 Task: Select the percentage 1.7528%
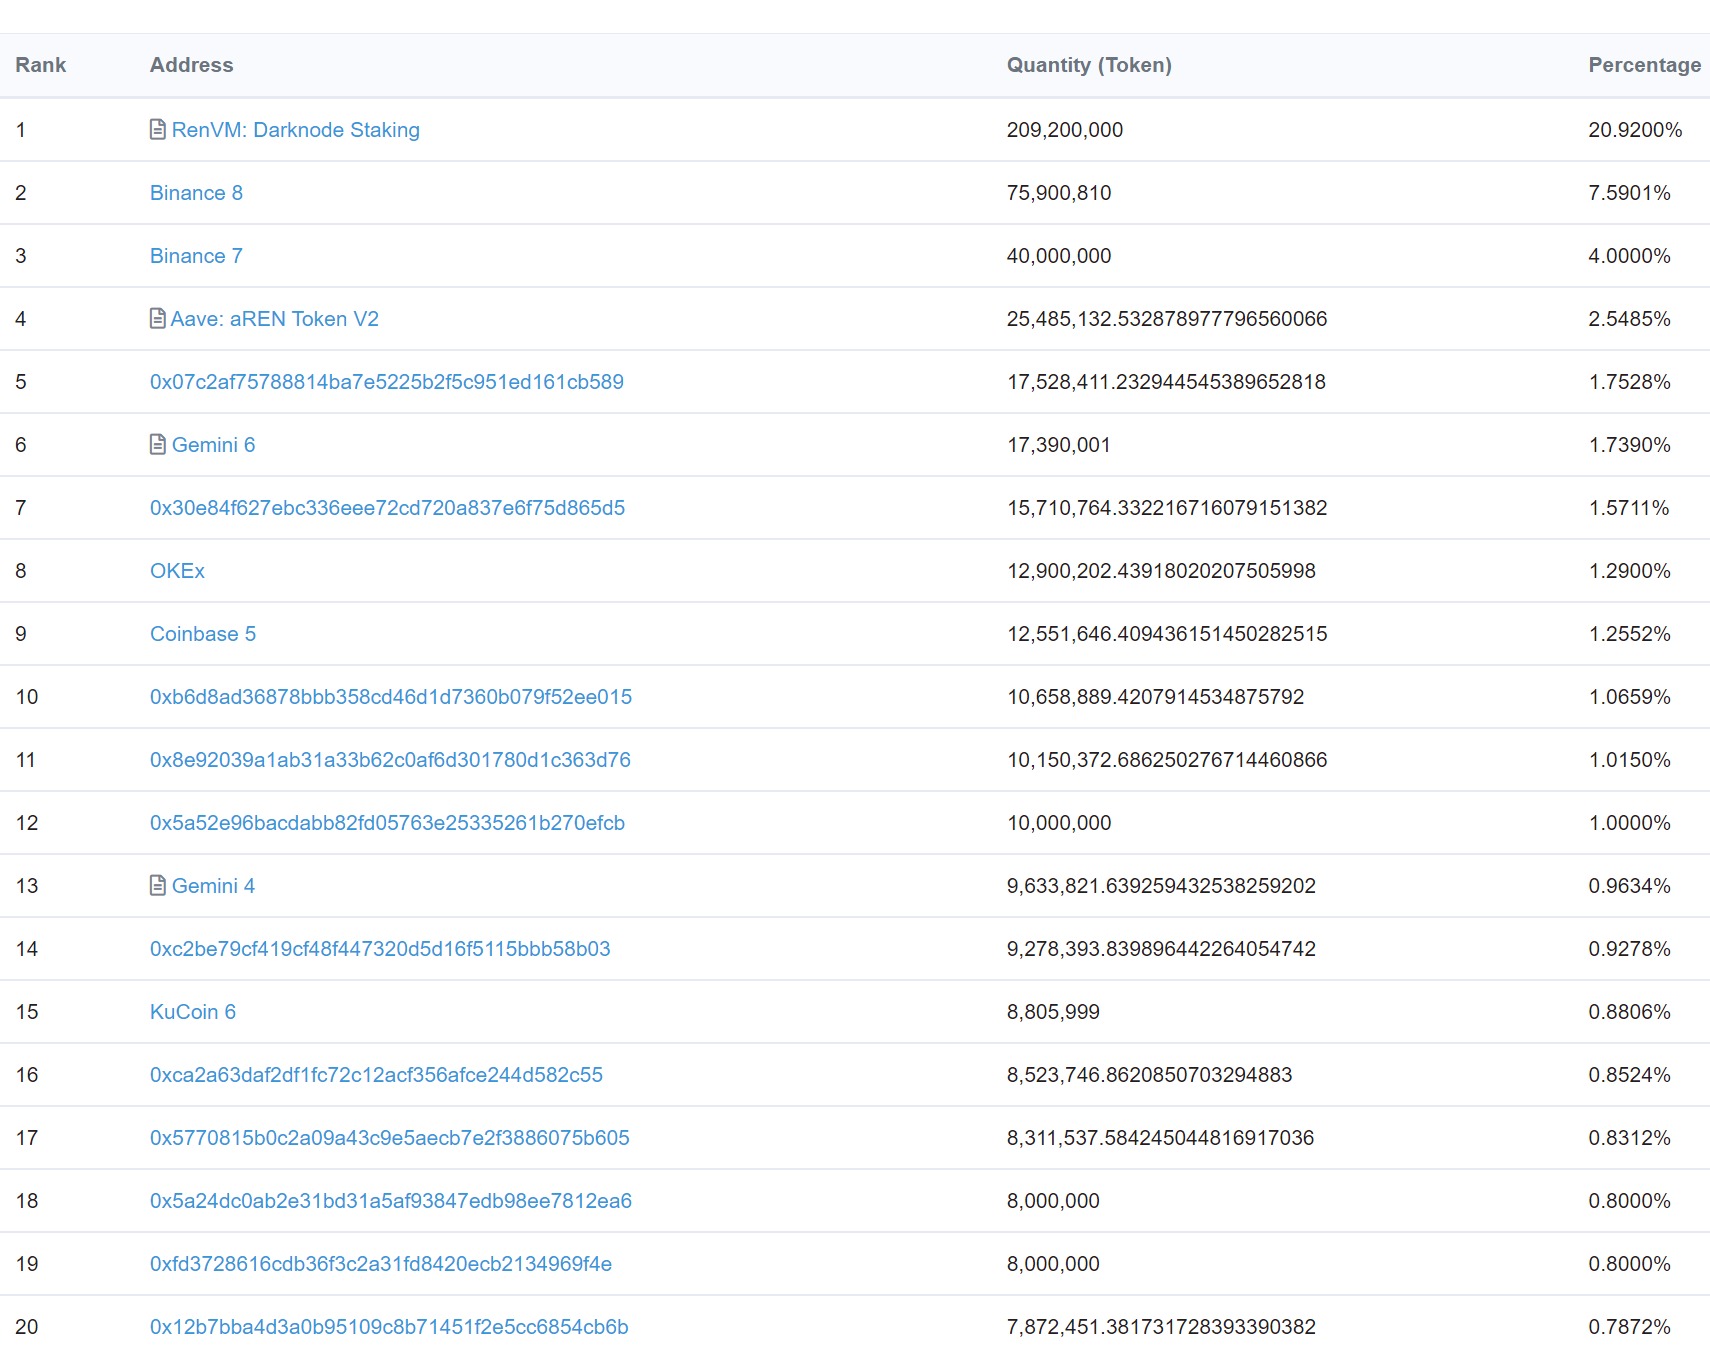point(1630,382)
